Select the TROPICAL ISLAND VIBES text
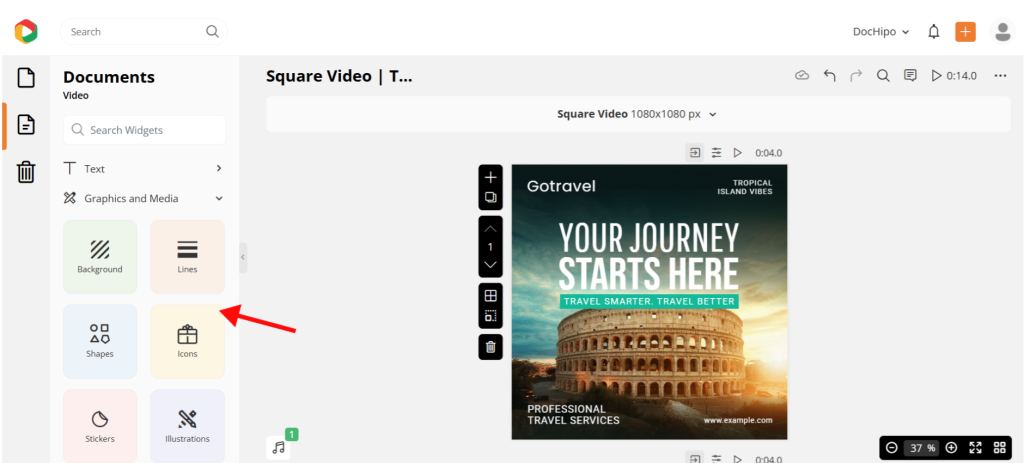The image size is (1024, 463). point(744,187)
